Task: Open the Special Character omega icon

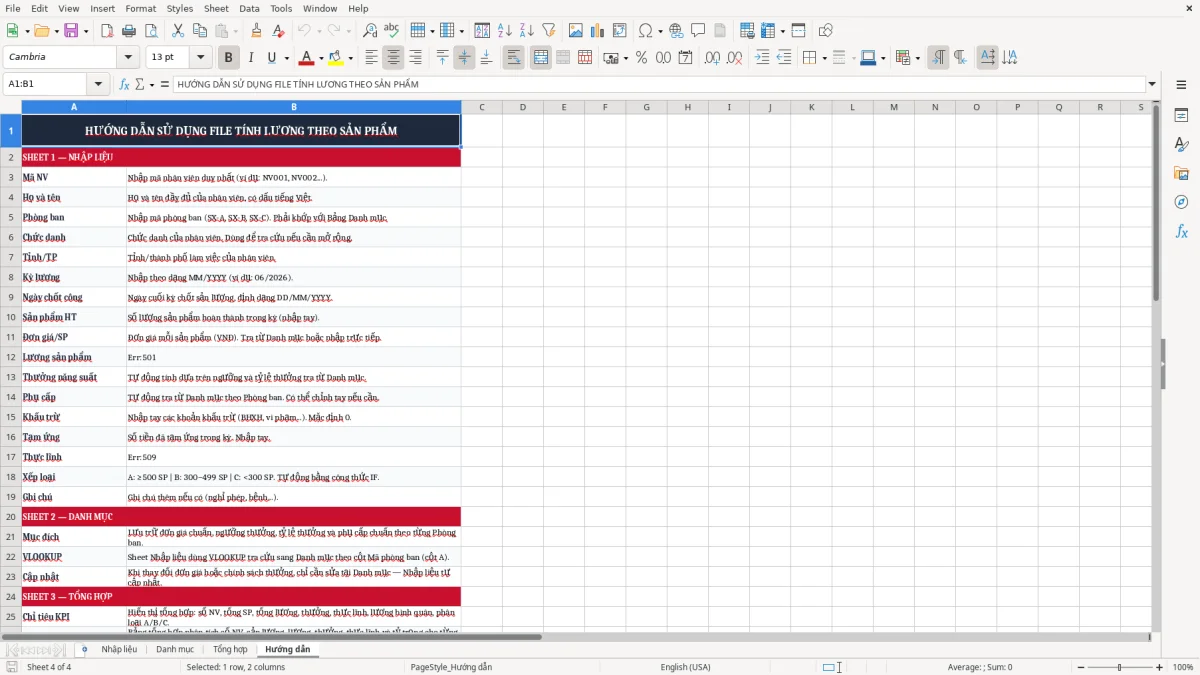Action: point(644,31)
